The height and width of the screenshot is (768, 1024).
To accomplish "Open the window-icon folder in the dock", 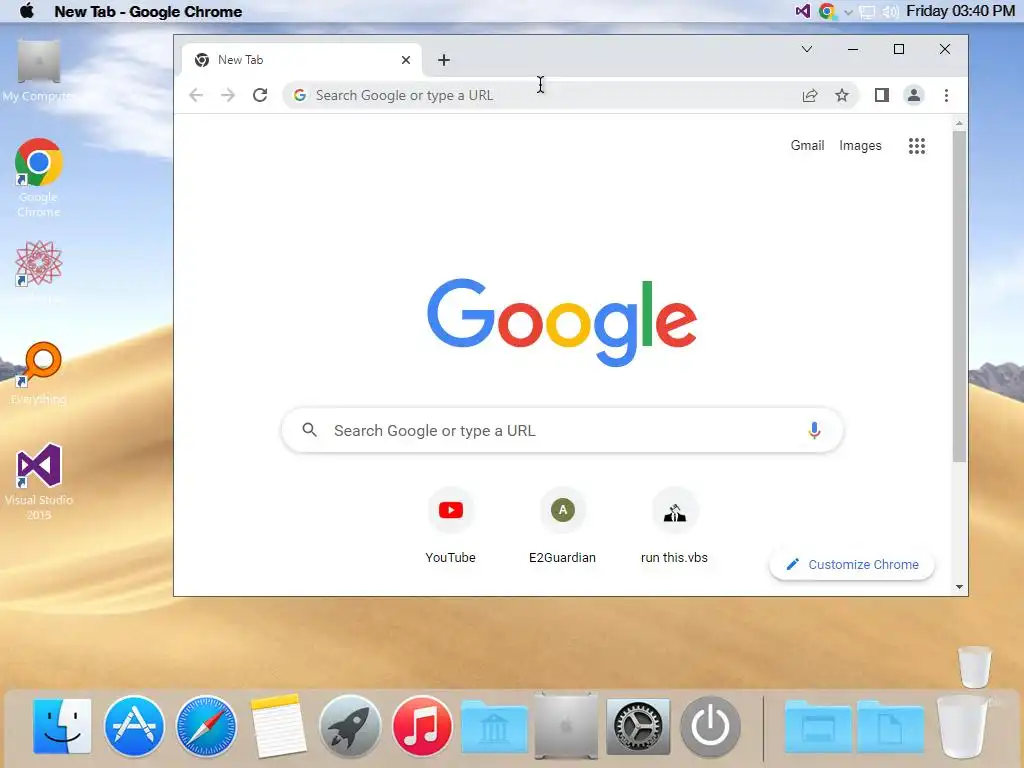I will point(818,726).
